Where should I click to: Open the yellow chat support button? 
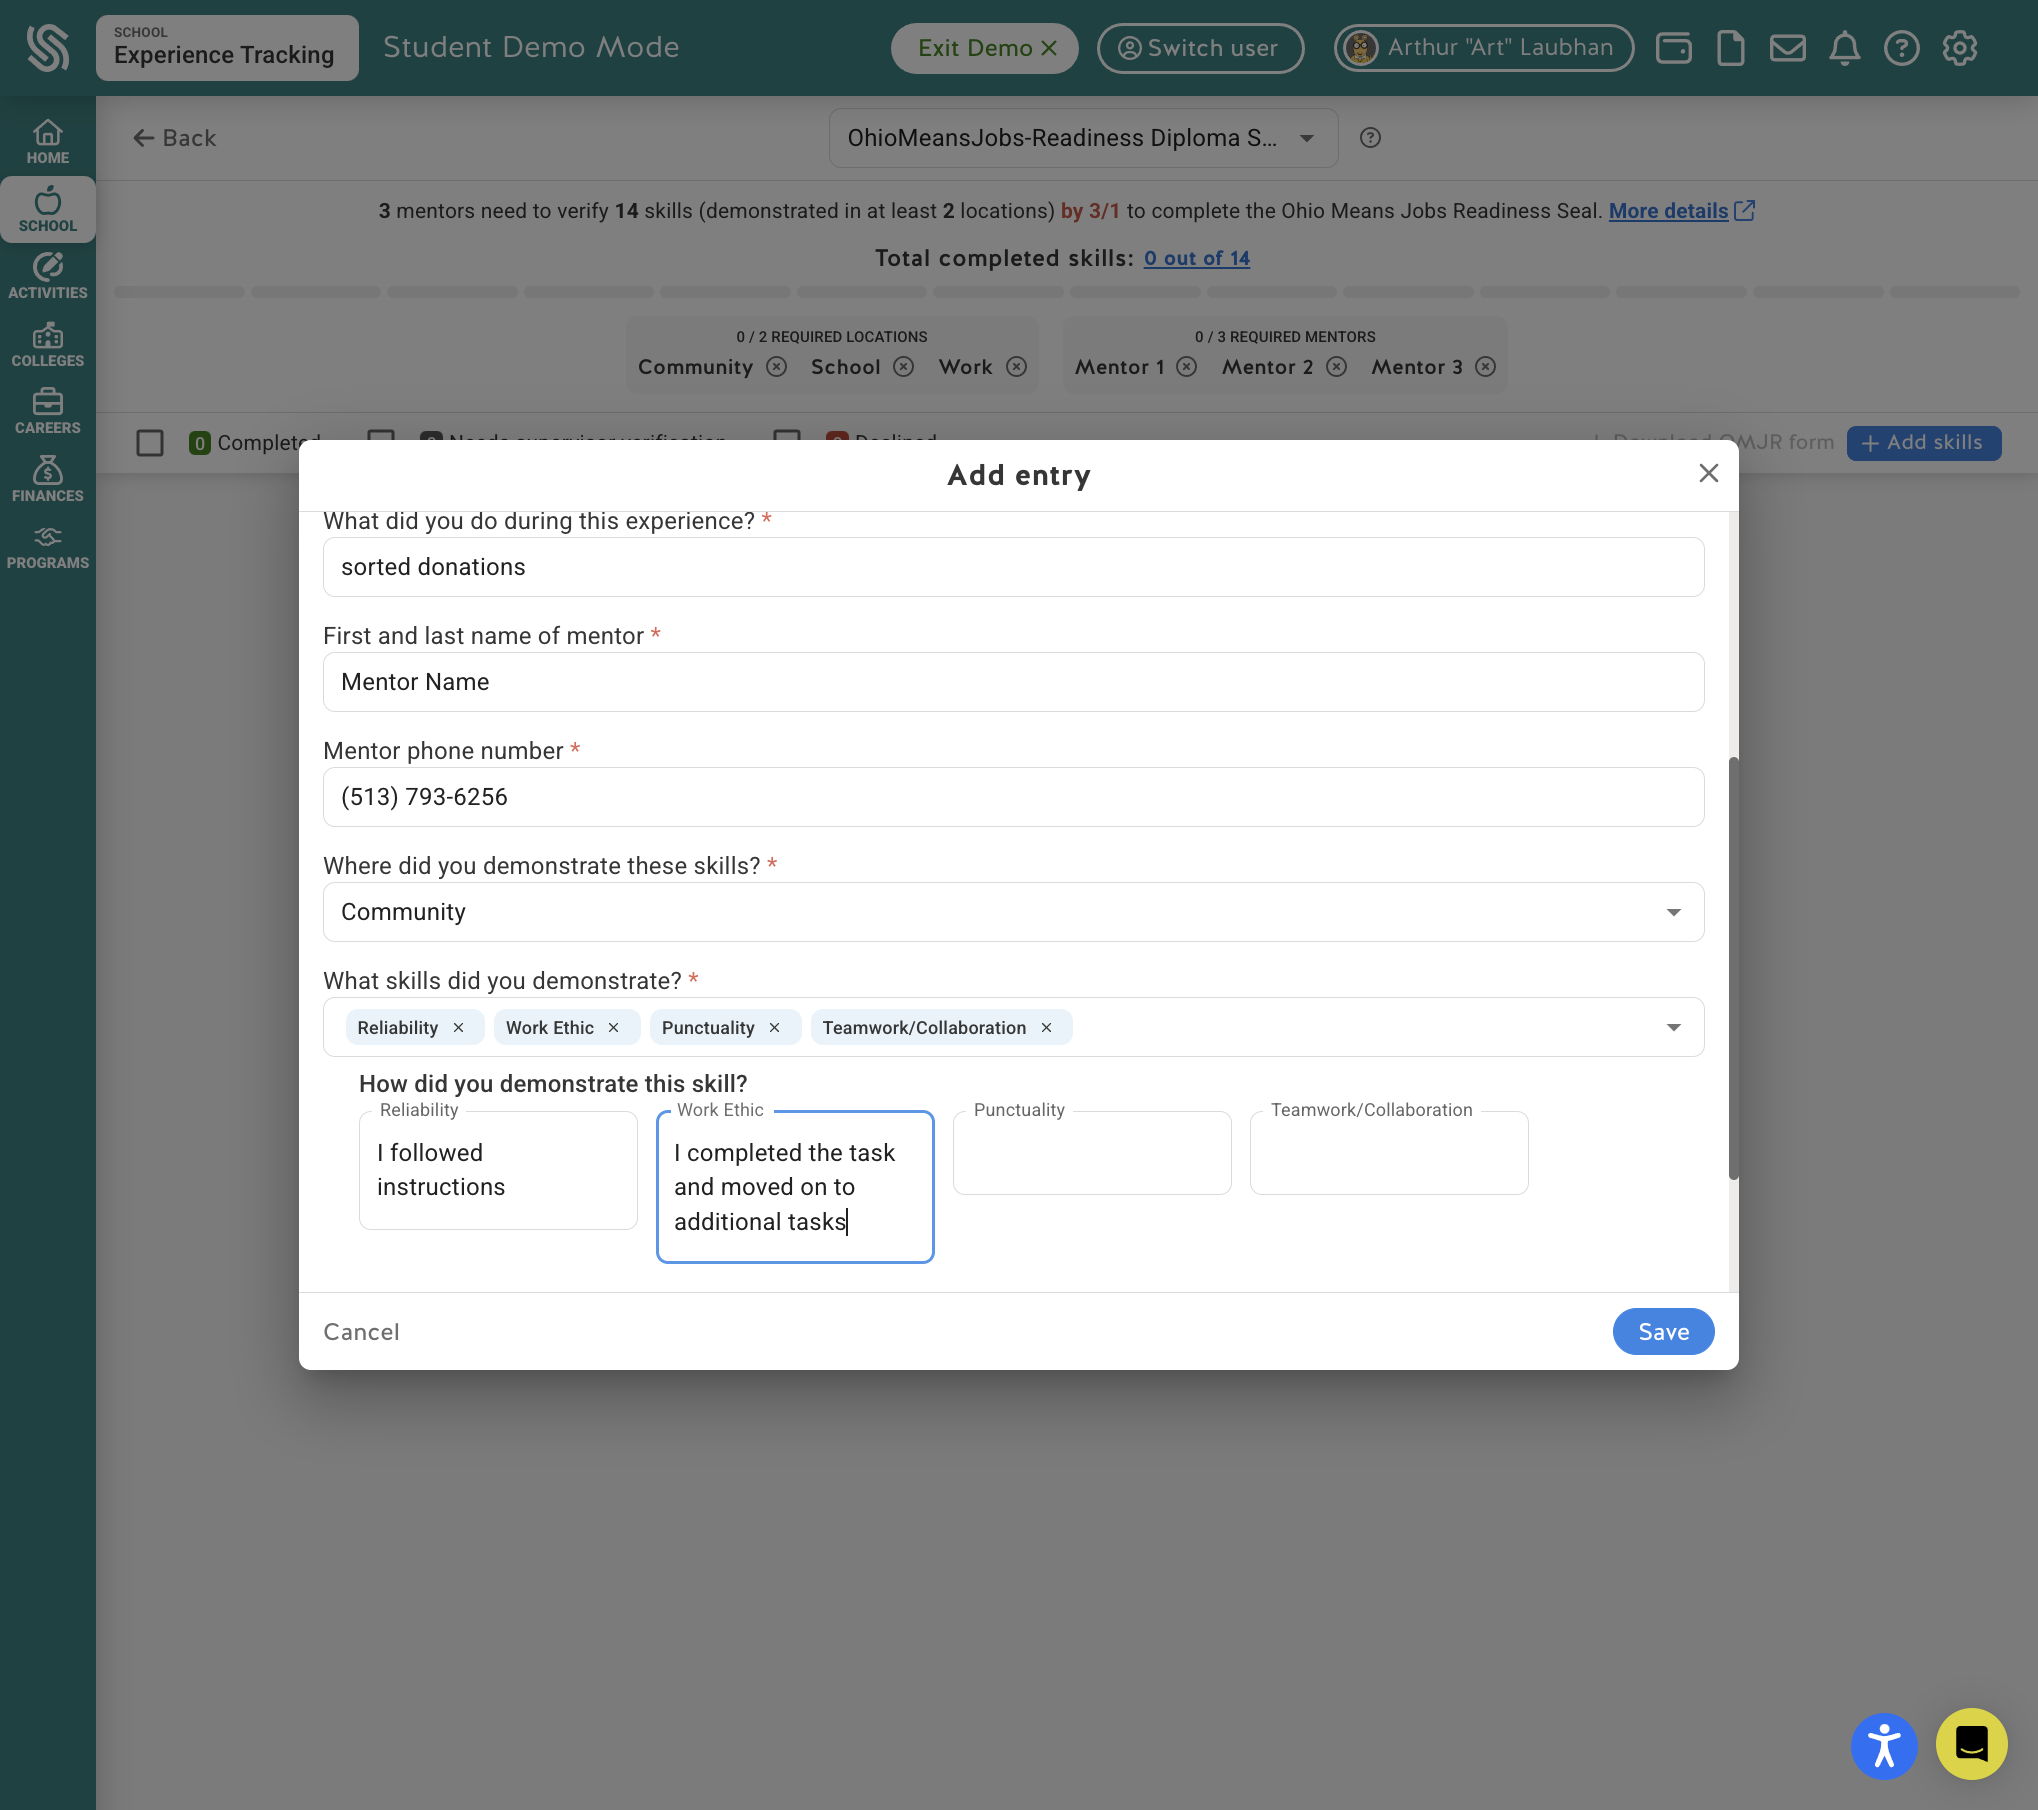coord(1971,1744)
